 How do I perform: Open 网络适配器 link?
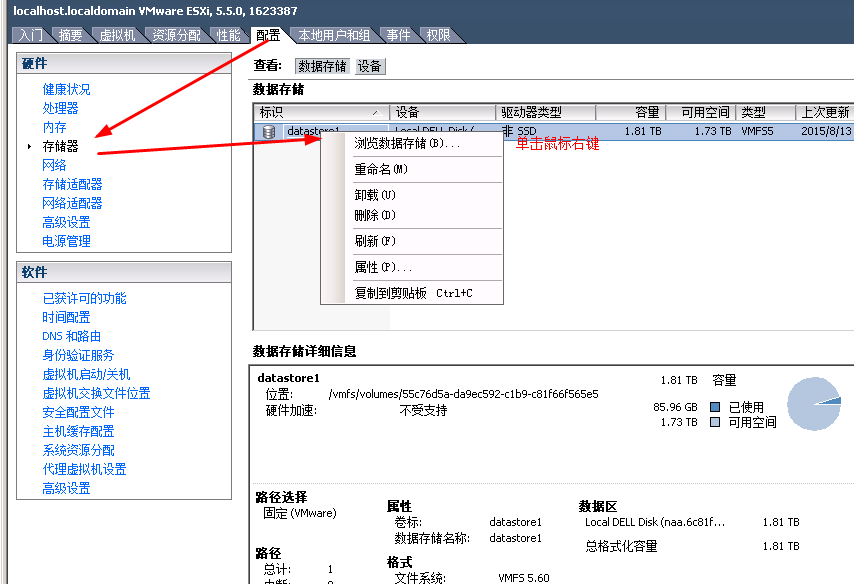pos(72,203)
